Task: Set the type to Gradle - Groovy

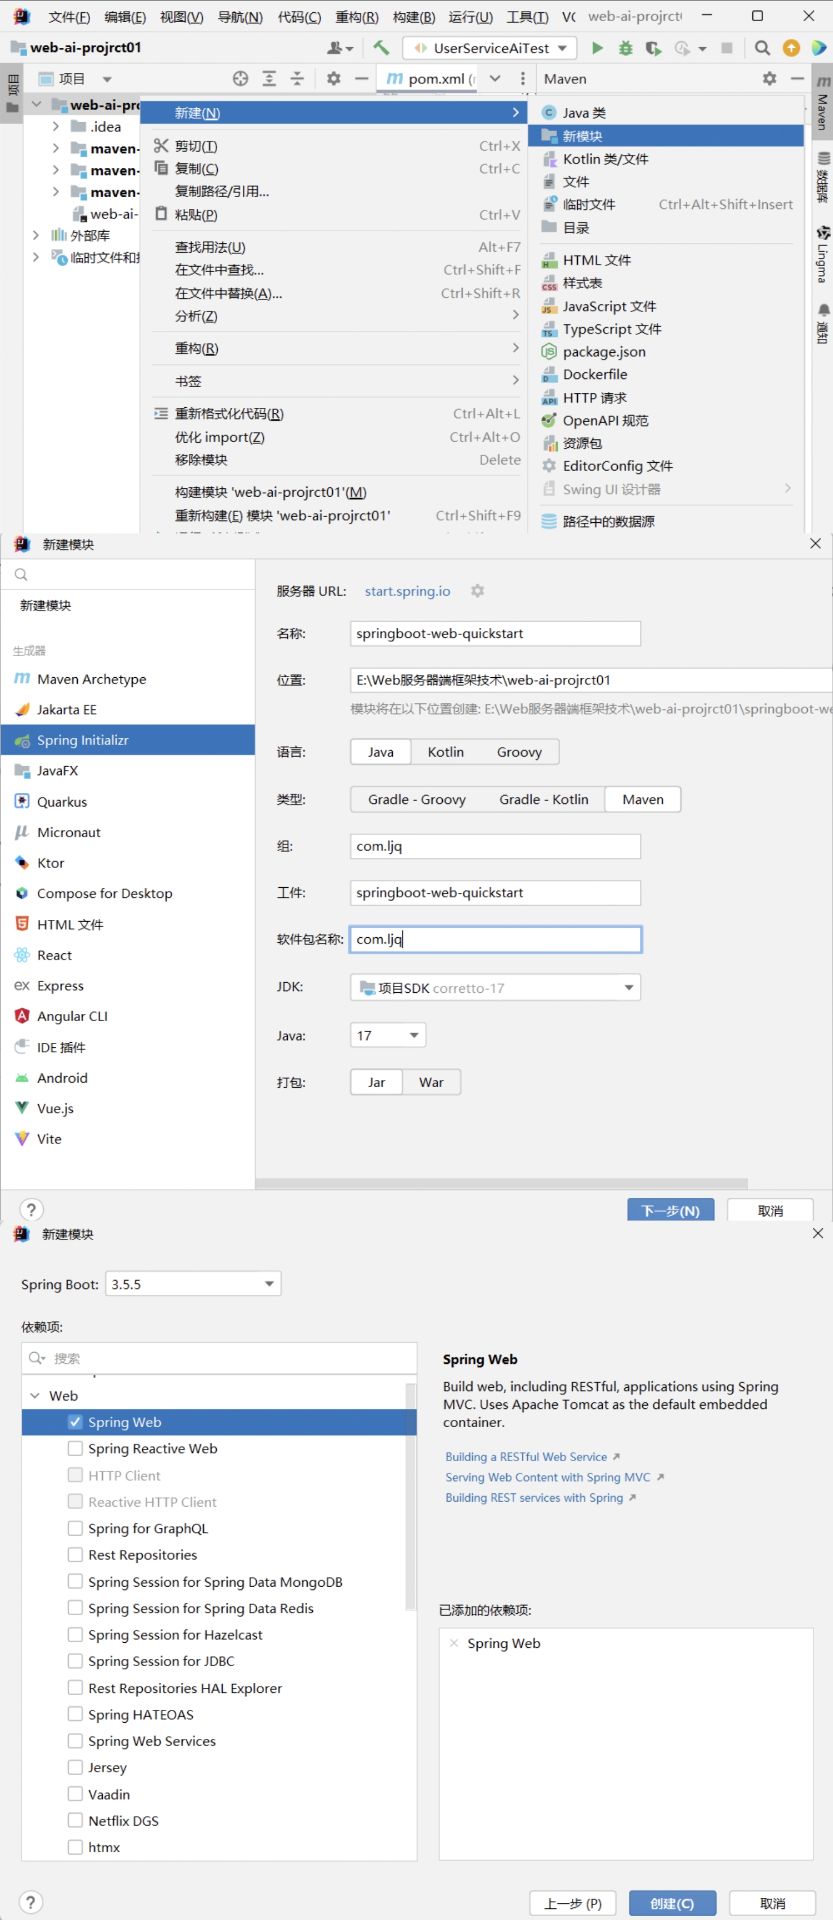Action: [x=417, y=799]
